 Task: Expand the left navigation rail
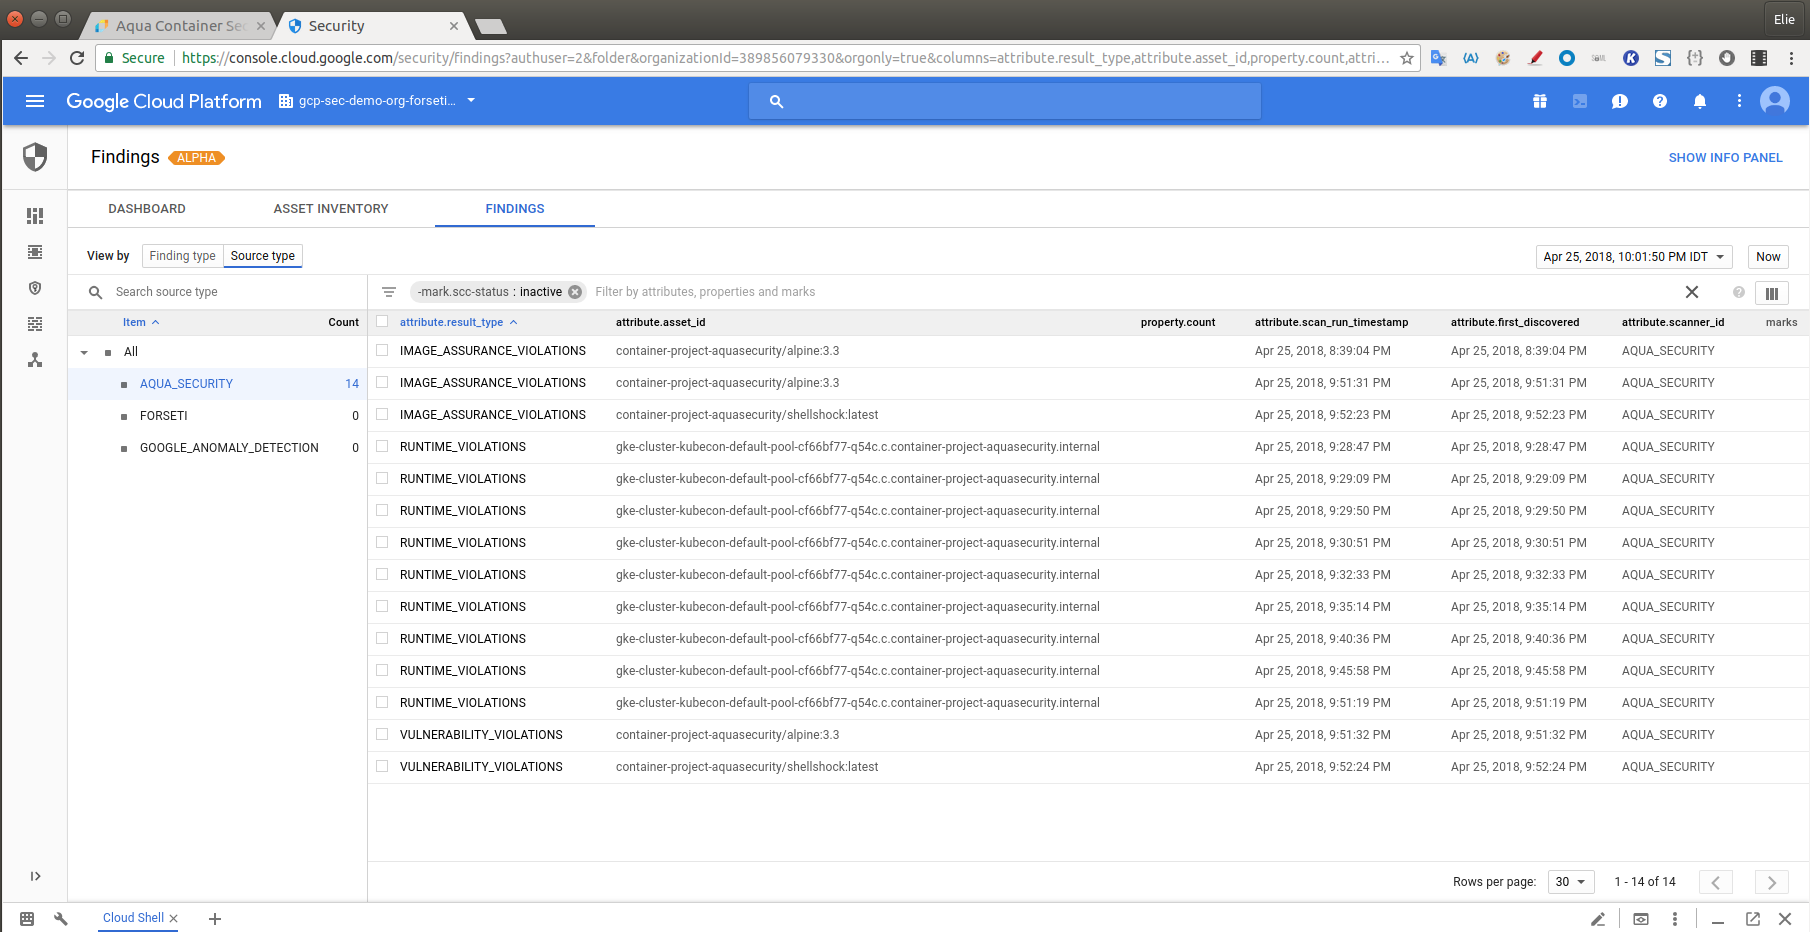pyautogui.click(x=35, y=876)
